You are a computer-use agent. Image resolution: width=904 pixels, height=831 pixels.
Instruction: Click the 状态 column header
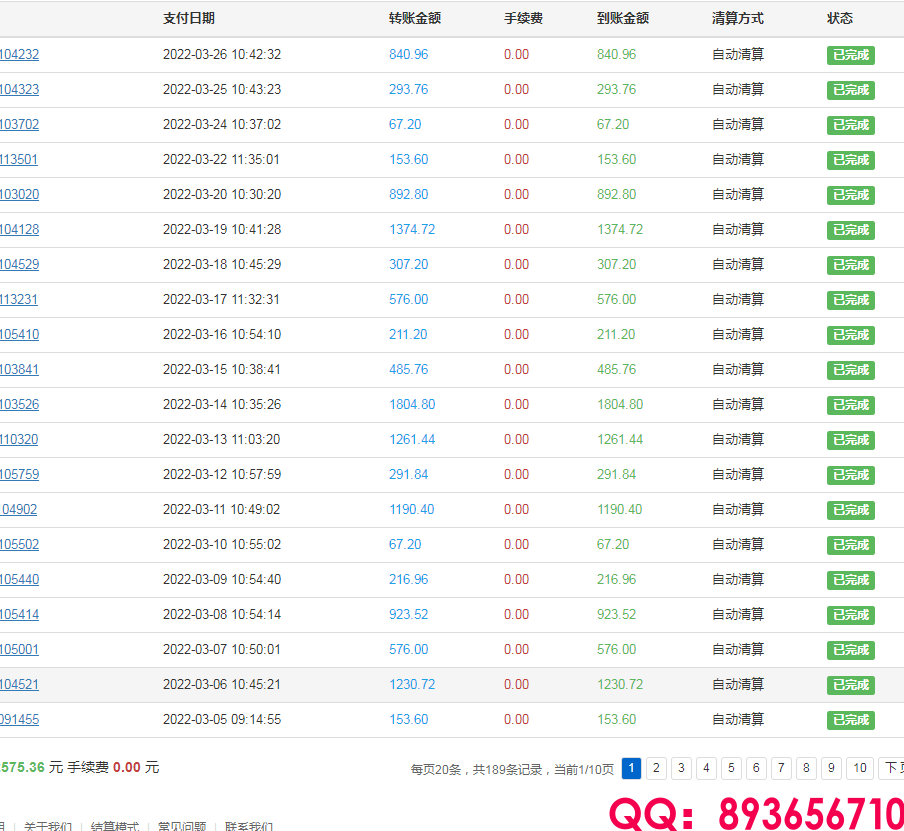(840, 18)
